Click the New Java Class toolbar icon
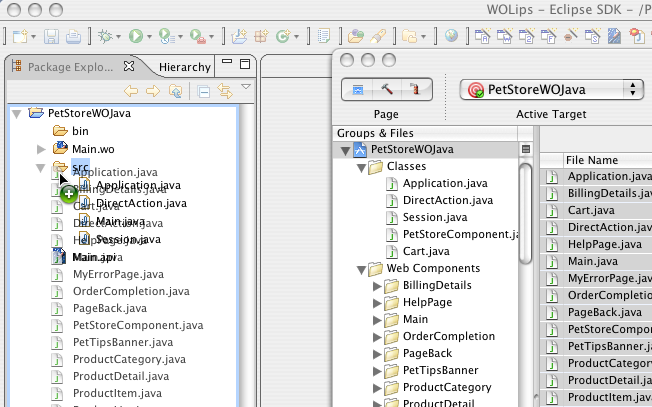 (x=283, y=37)
